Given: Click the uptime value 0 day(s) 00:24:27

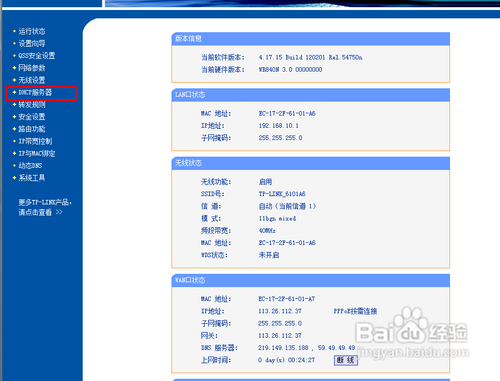Looking at the screenshot, I should (286, 360).
